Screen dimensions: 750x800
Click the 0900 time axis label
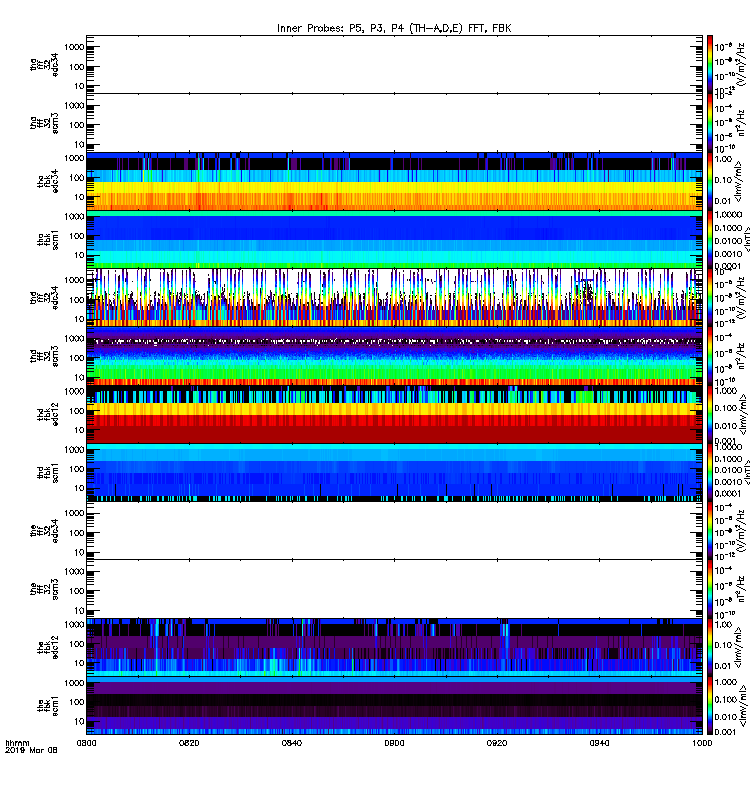point(394,743)
